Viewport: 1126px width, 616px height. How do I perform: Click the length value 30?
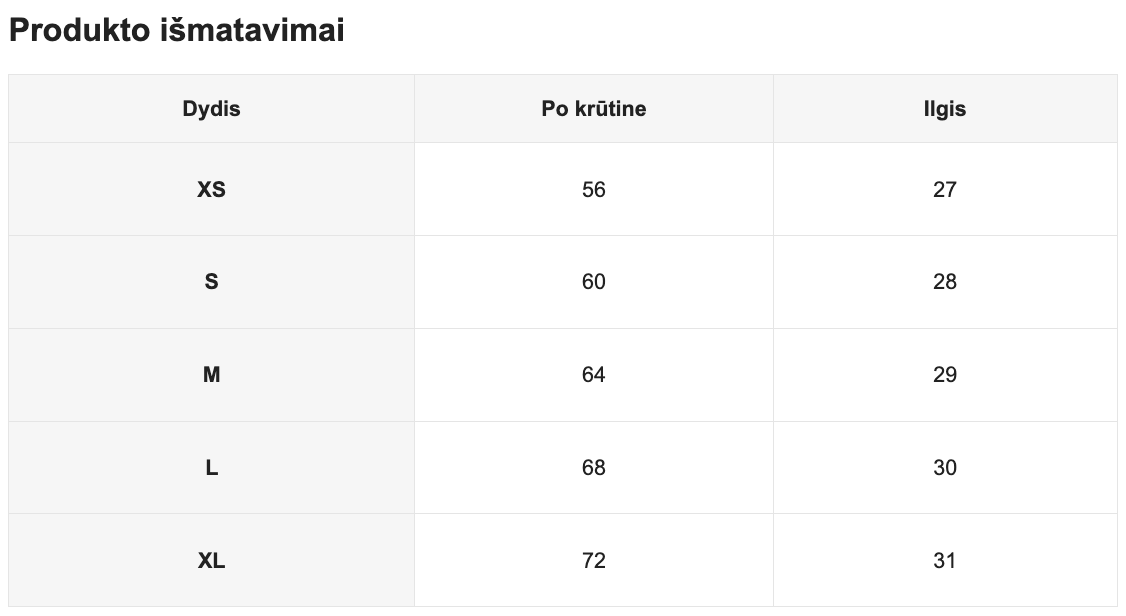pyautogui.click(x=944, y=468)
